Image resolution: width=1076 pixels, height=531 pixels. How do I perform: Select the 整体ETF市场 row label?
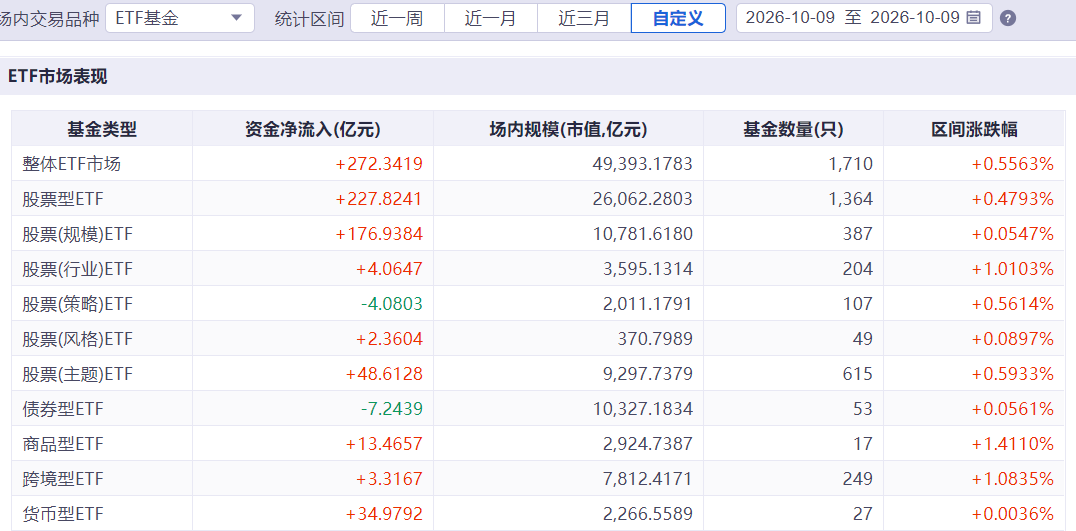[71, 164]
